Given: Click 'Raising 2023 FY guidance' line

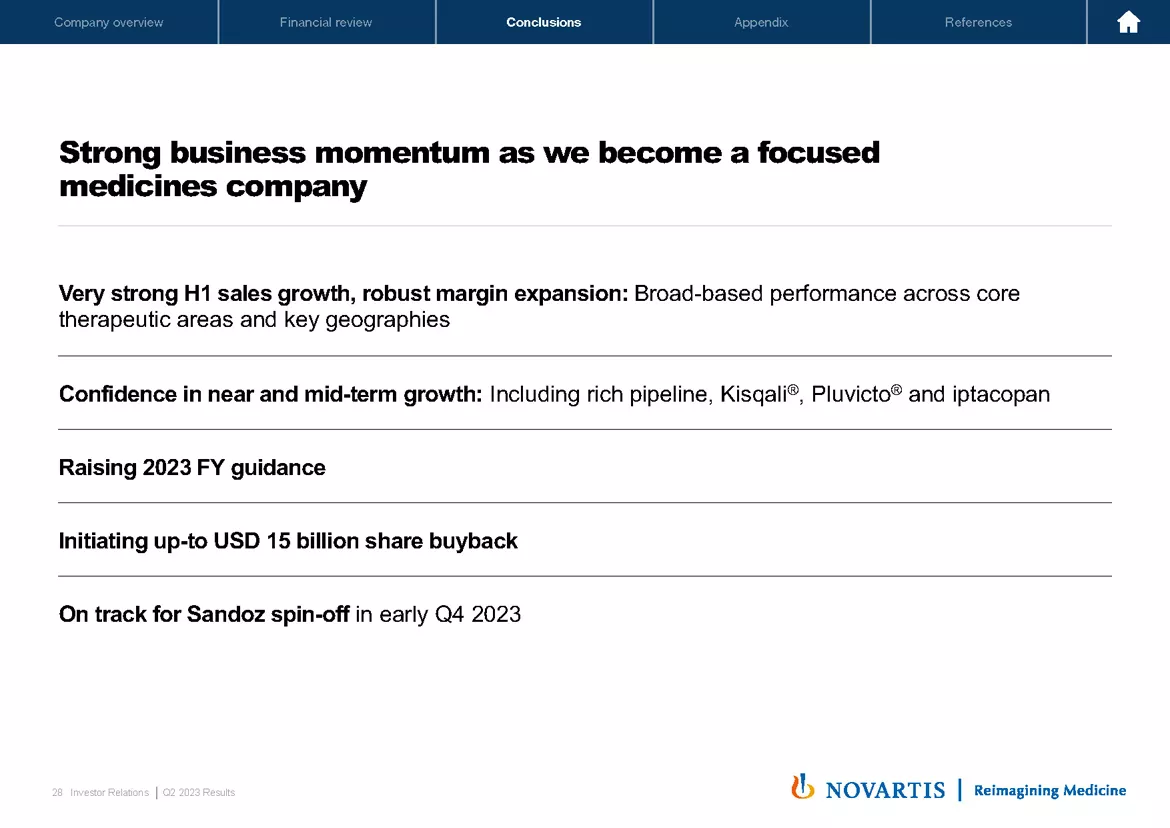Looking at the screenshot, I should pos(193,468).
